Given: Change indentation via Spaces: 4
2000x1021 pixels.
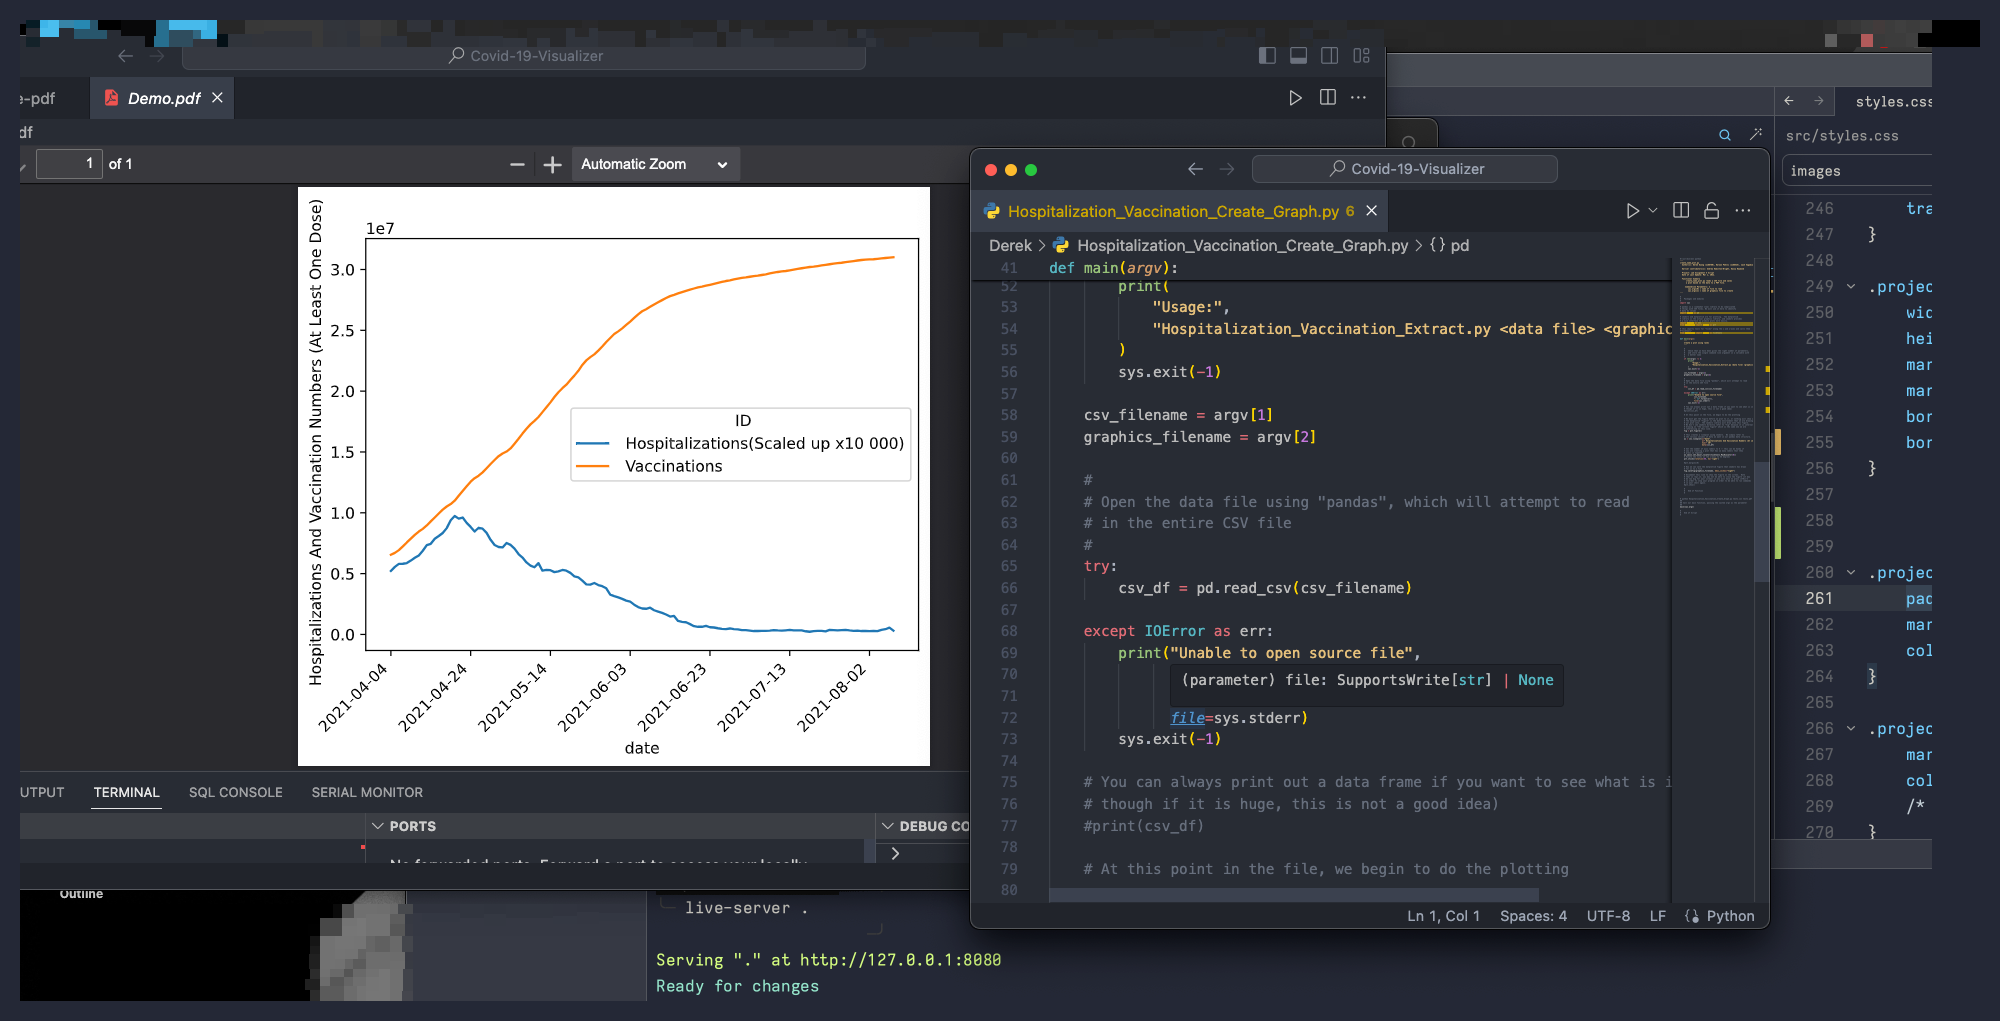Looking at the screenshot, I should pos(1533,916).
